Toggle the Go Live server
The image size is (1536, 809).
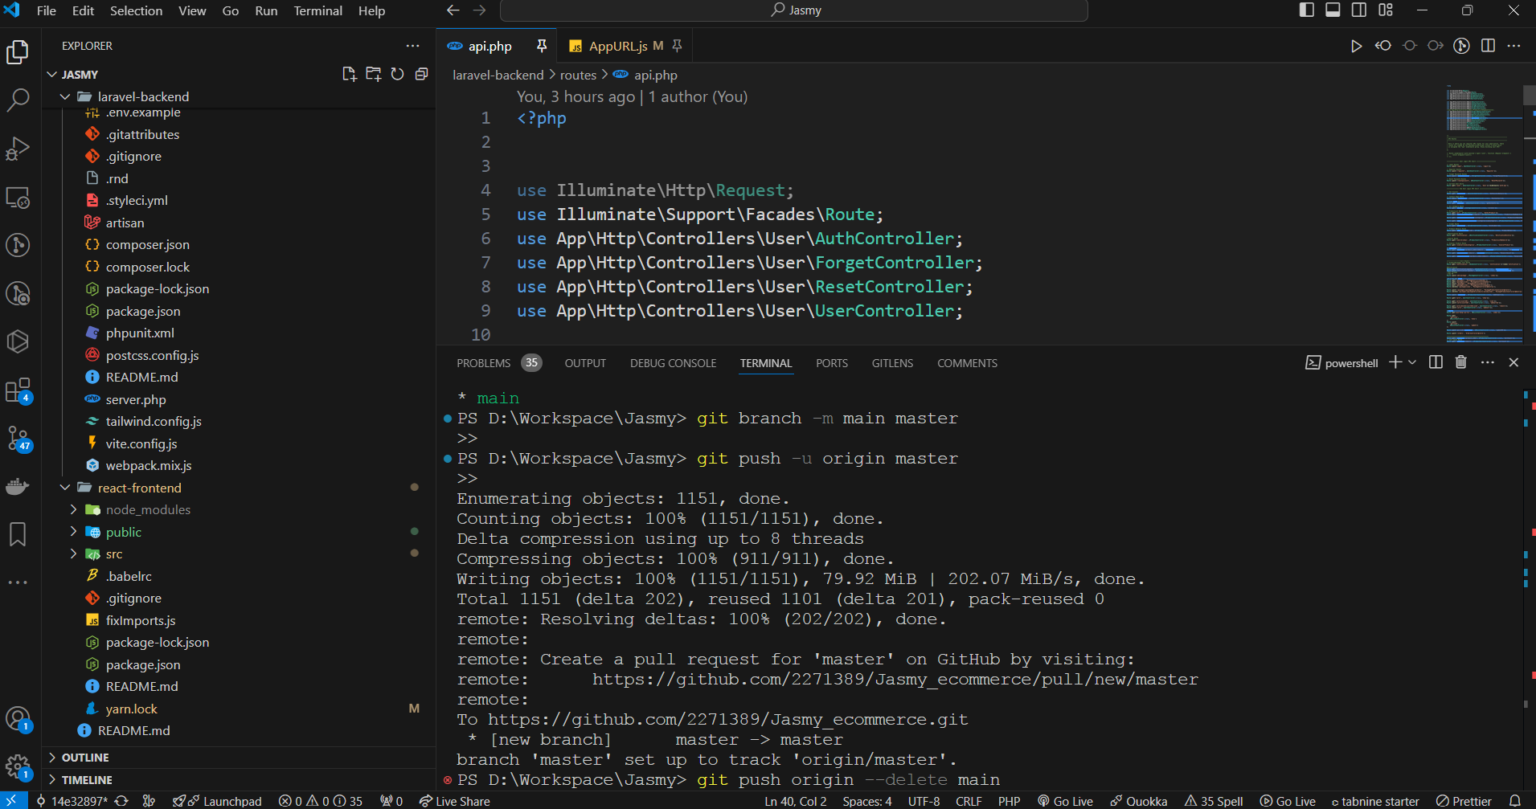tap(1065, 801)
